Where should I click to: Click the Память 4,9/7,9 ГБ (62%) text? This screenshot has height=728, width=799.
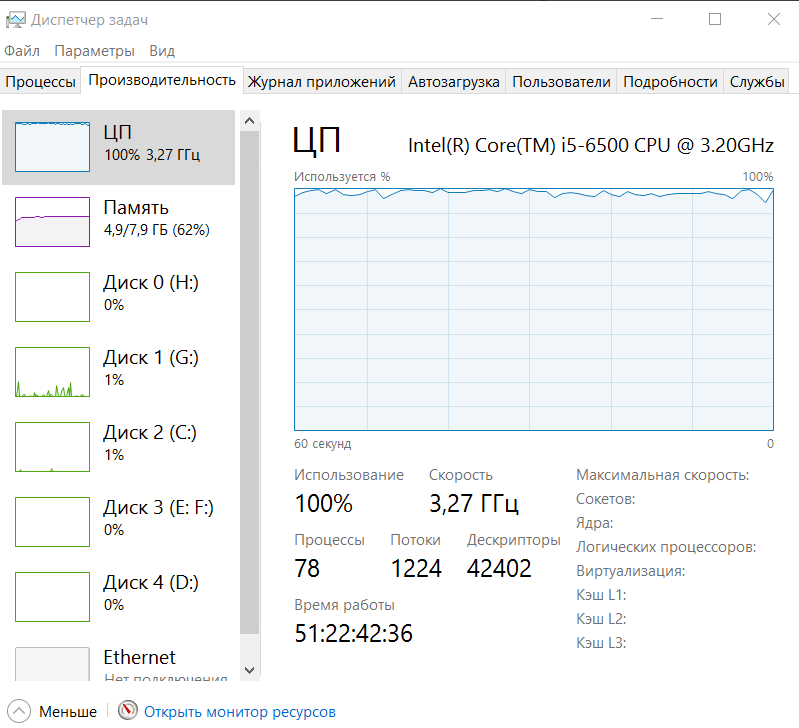(156, 230)
